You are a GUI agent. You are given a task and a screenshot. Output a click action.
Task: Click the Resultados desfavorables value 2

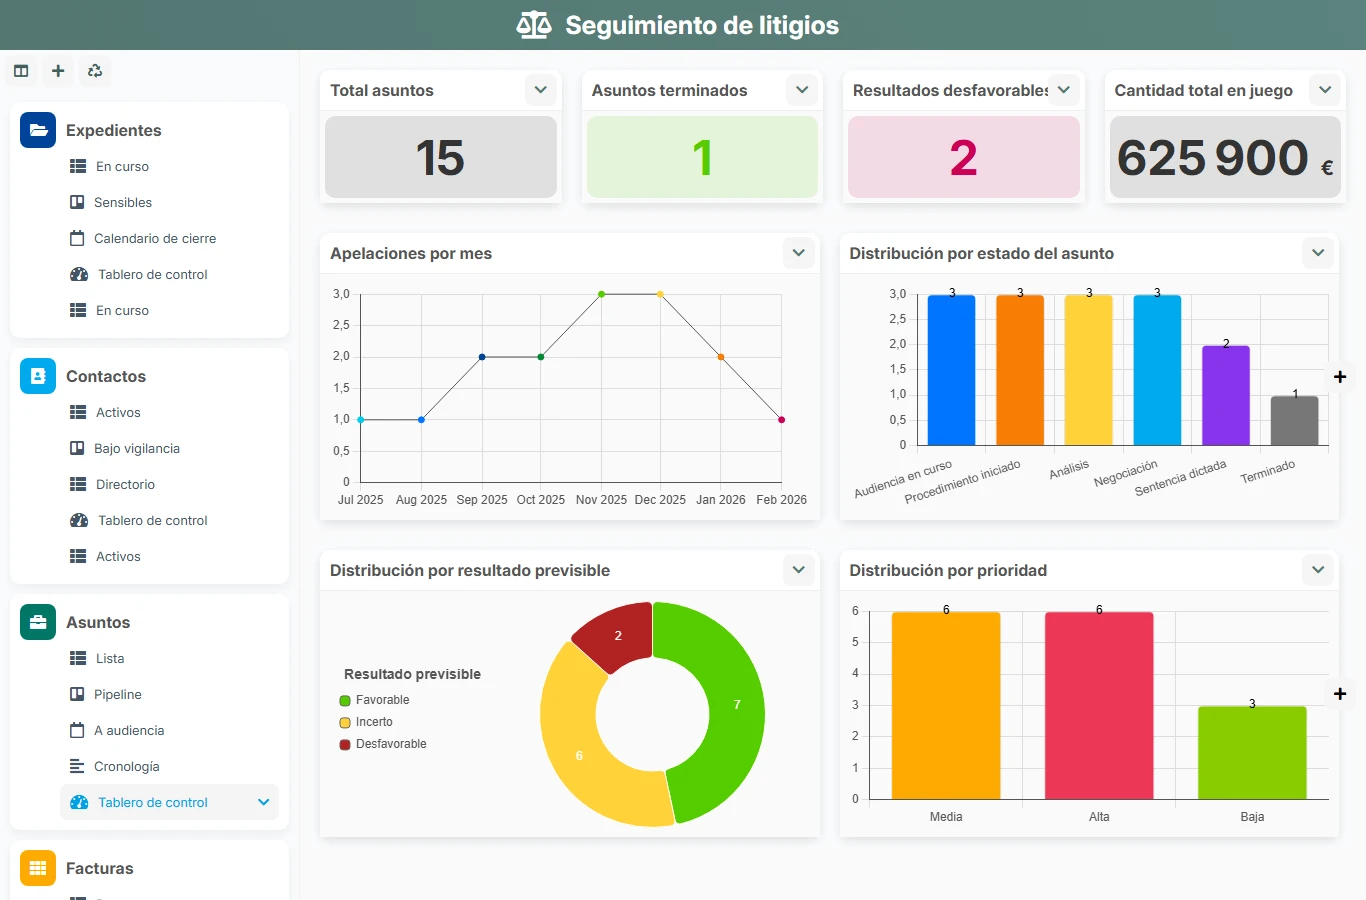964,157
